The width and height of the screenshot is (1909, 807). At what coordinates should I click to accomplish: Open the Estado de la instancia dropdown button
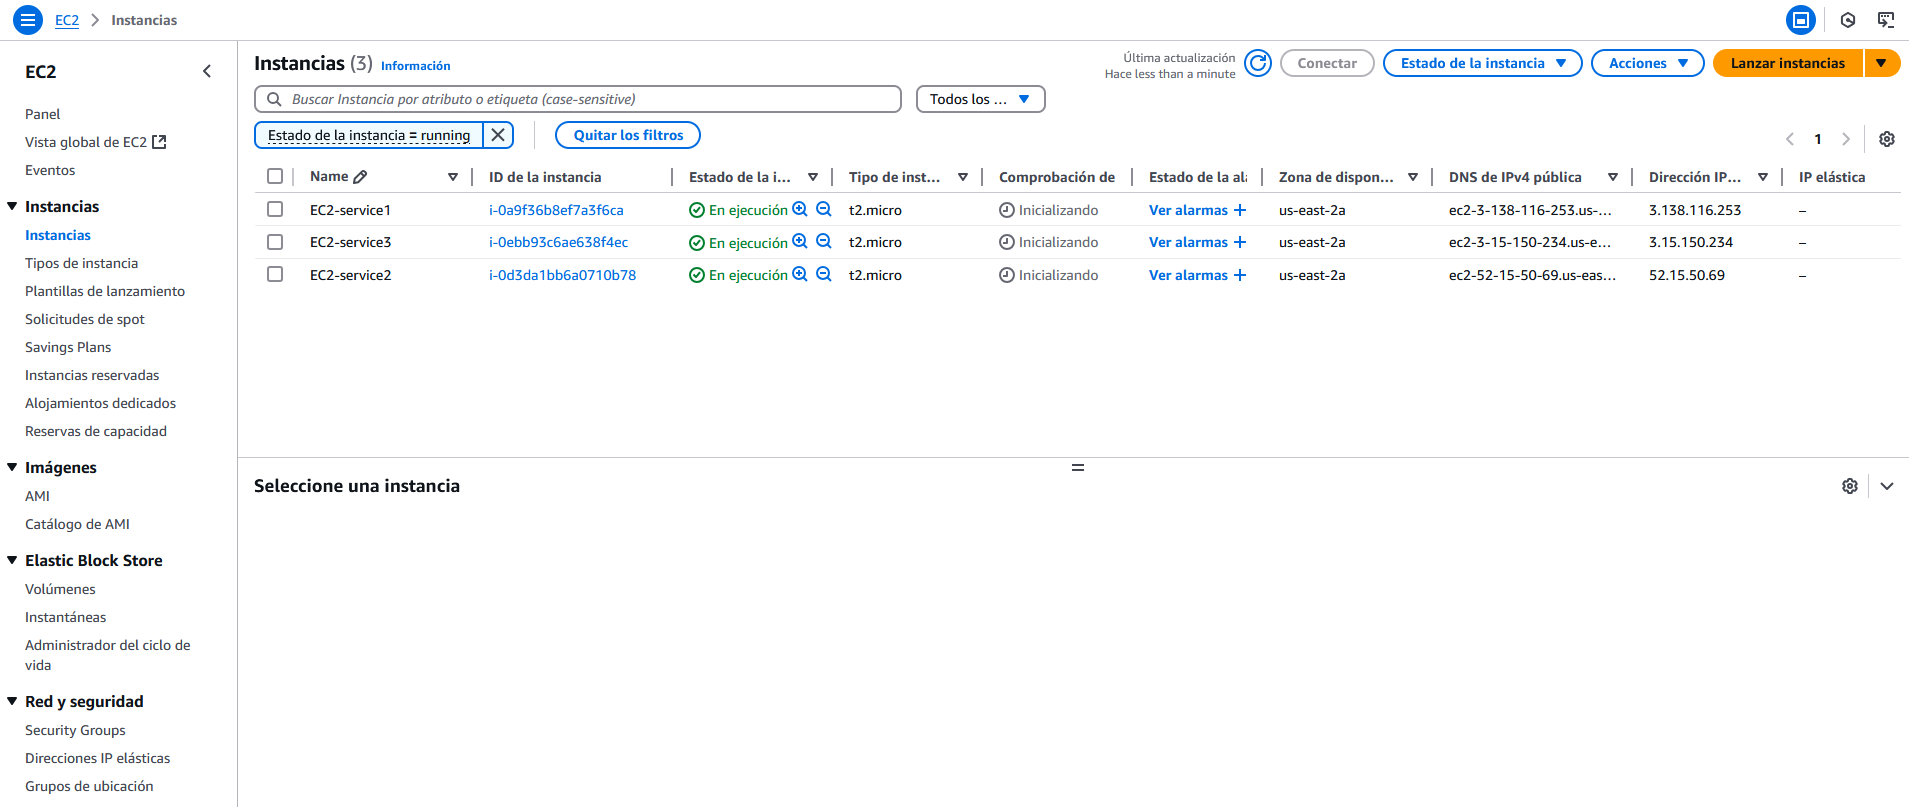1482,63
